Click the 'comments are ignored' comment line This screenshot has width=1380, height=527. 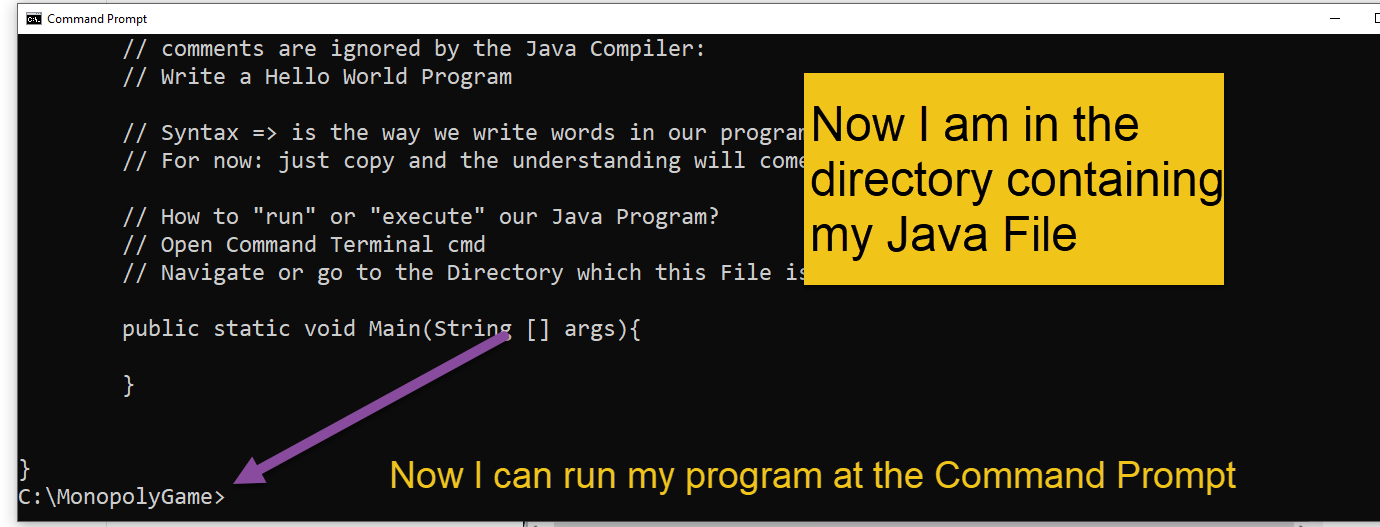coord(414,49)
